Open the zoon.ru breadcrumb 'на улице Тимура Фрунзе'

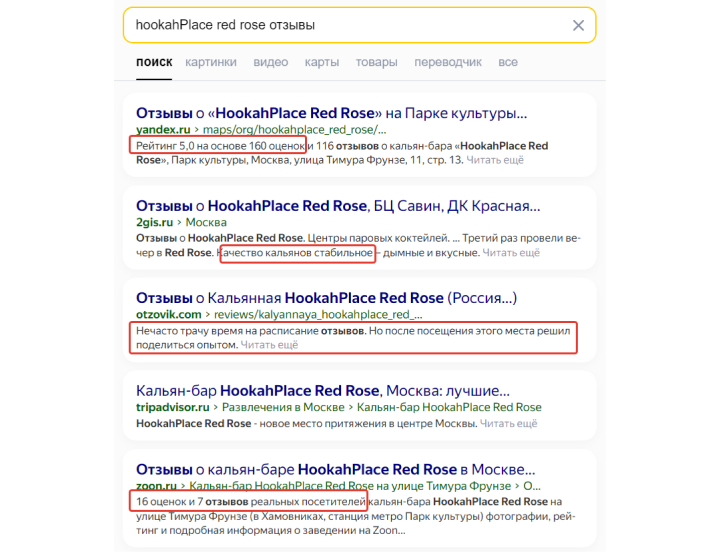pos(350,486)
